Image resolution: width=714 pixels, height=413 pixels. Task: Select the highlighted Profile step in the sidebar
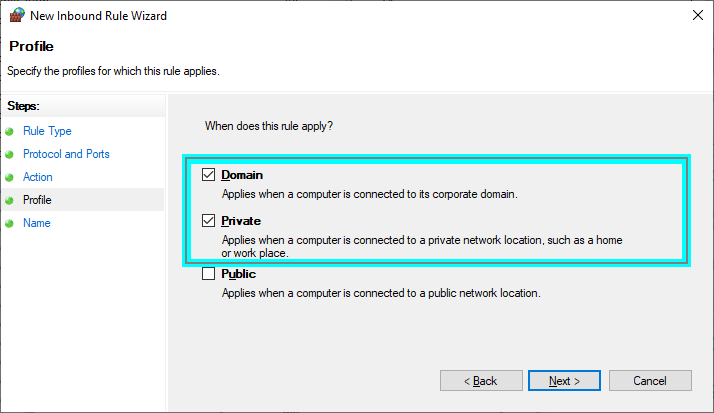37,200
